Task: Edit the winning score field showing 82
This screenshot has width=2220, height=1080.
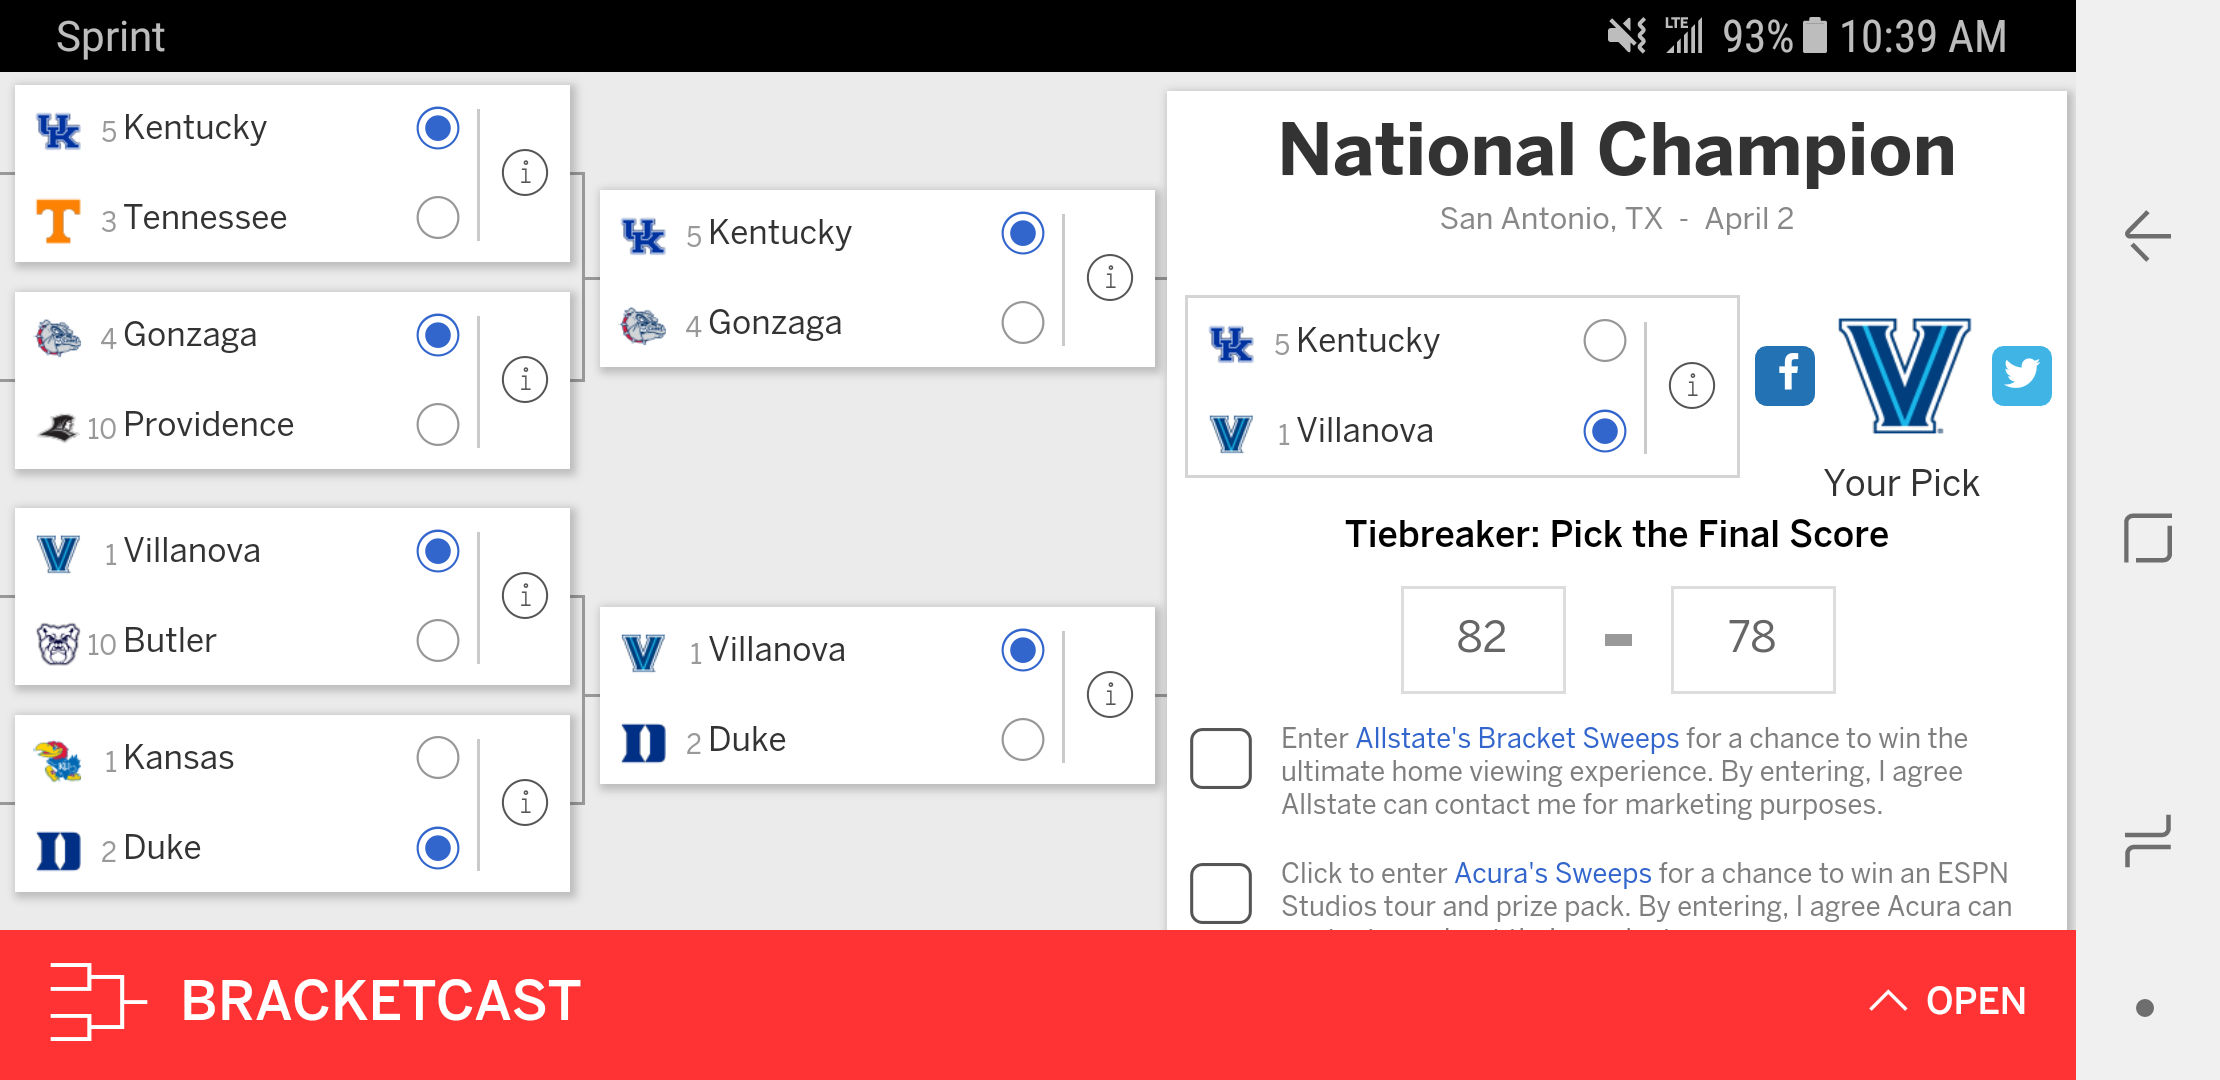Action: [1482, 639]
